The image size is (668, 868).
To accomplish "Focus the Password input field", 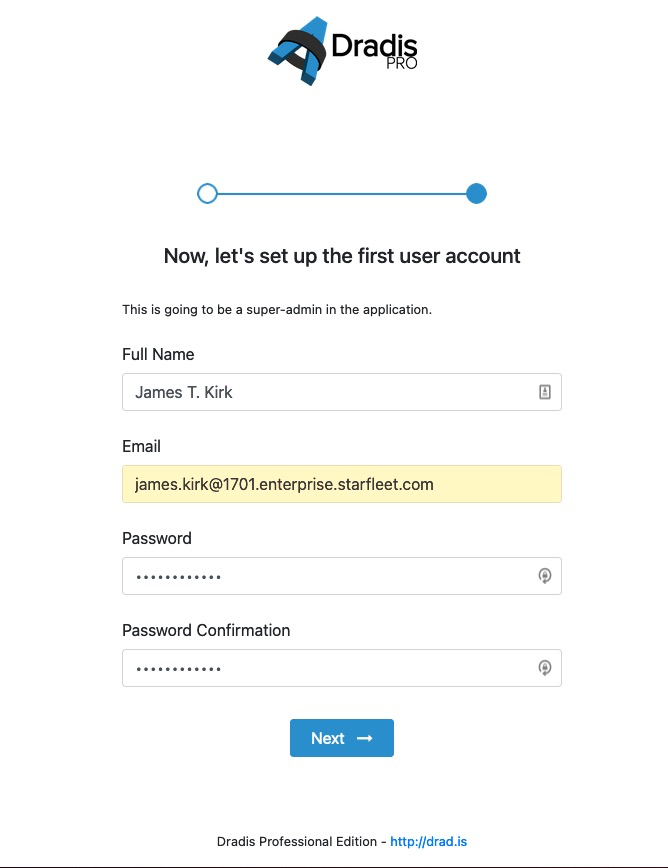I will 342,576.
